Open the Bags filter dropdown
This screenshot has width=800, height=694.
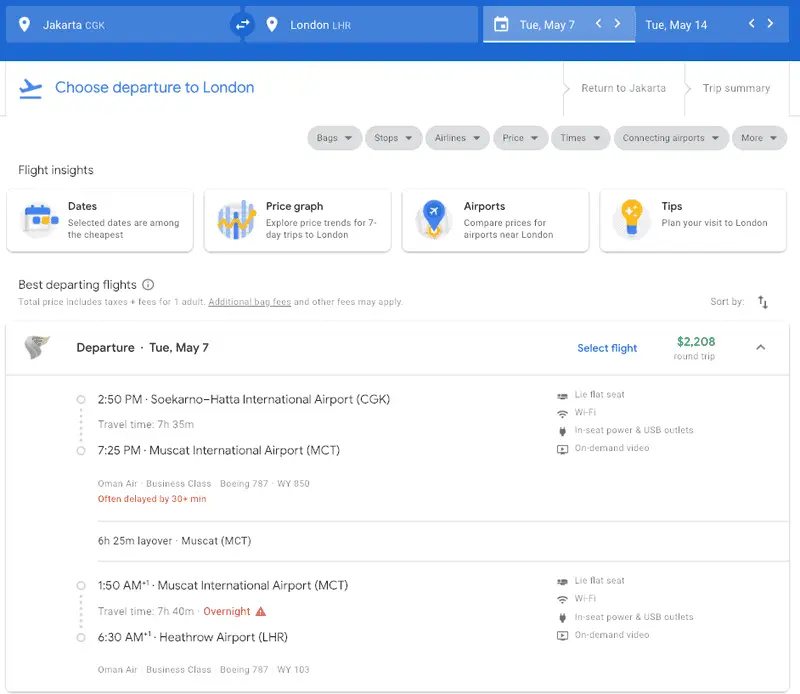[334, 138]
